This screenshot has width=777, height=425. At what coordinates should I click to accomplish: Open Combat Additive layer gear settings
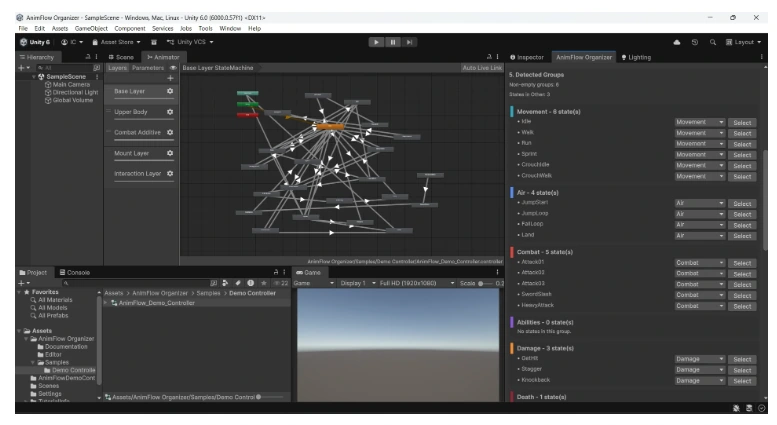(x=170, y=132)
